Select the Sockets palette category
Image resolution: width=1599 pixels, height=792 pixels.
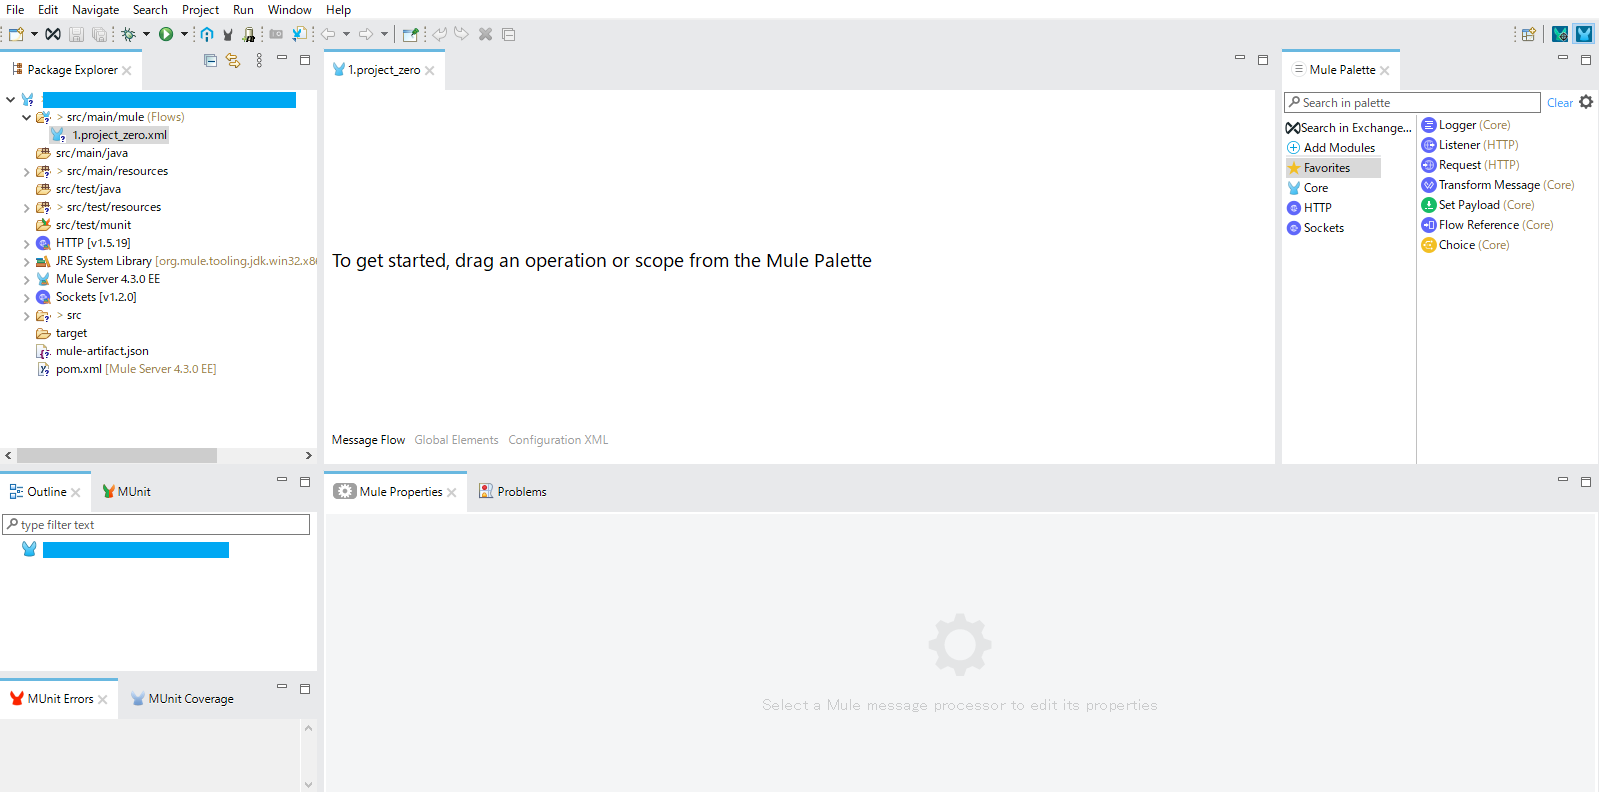tap(1315, 228)
